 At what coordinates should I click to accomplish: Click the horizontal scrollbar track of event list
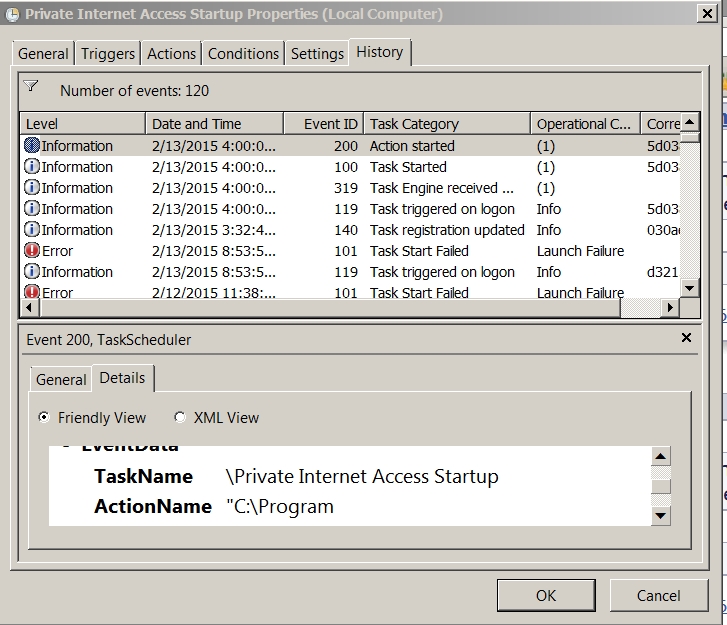(640, 307)
